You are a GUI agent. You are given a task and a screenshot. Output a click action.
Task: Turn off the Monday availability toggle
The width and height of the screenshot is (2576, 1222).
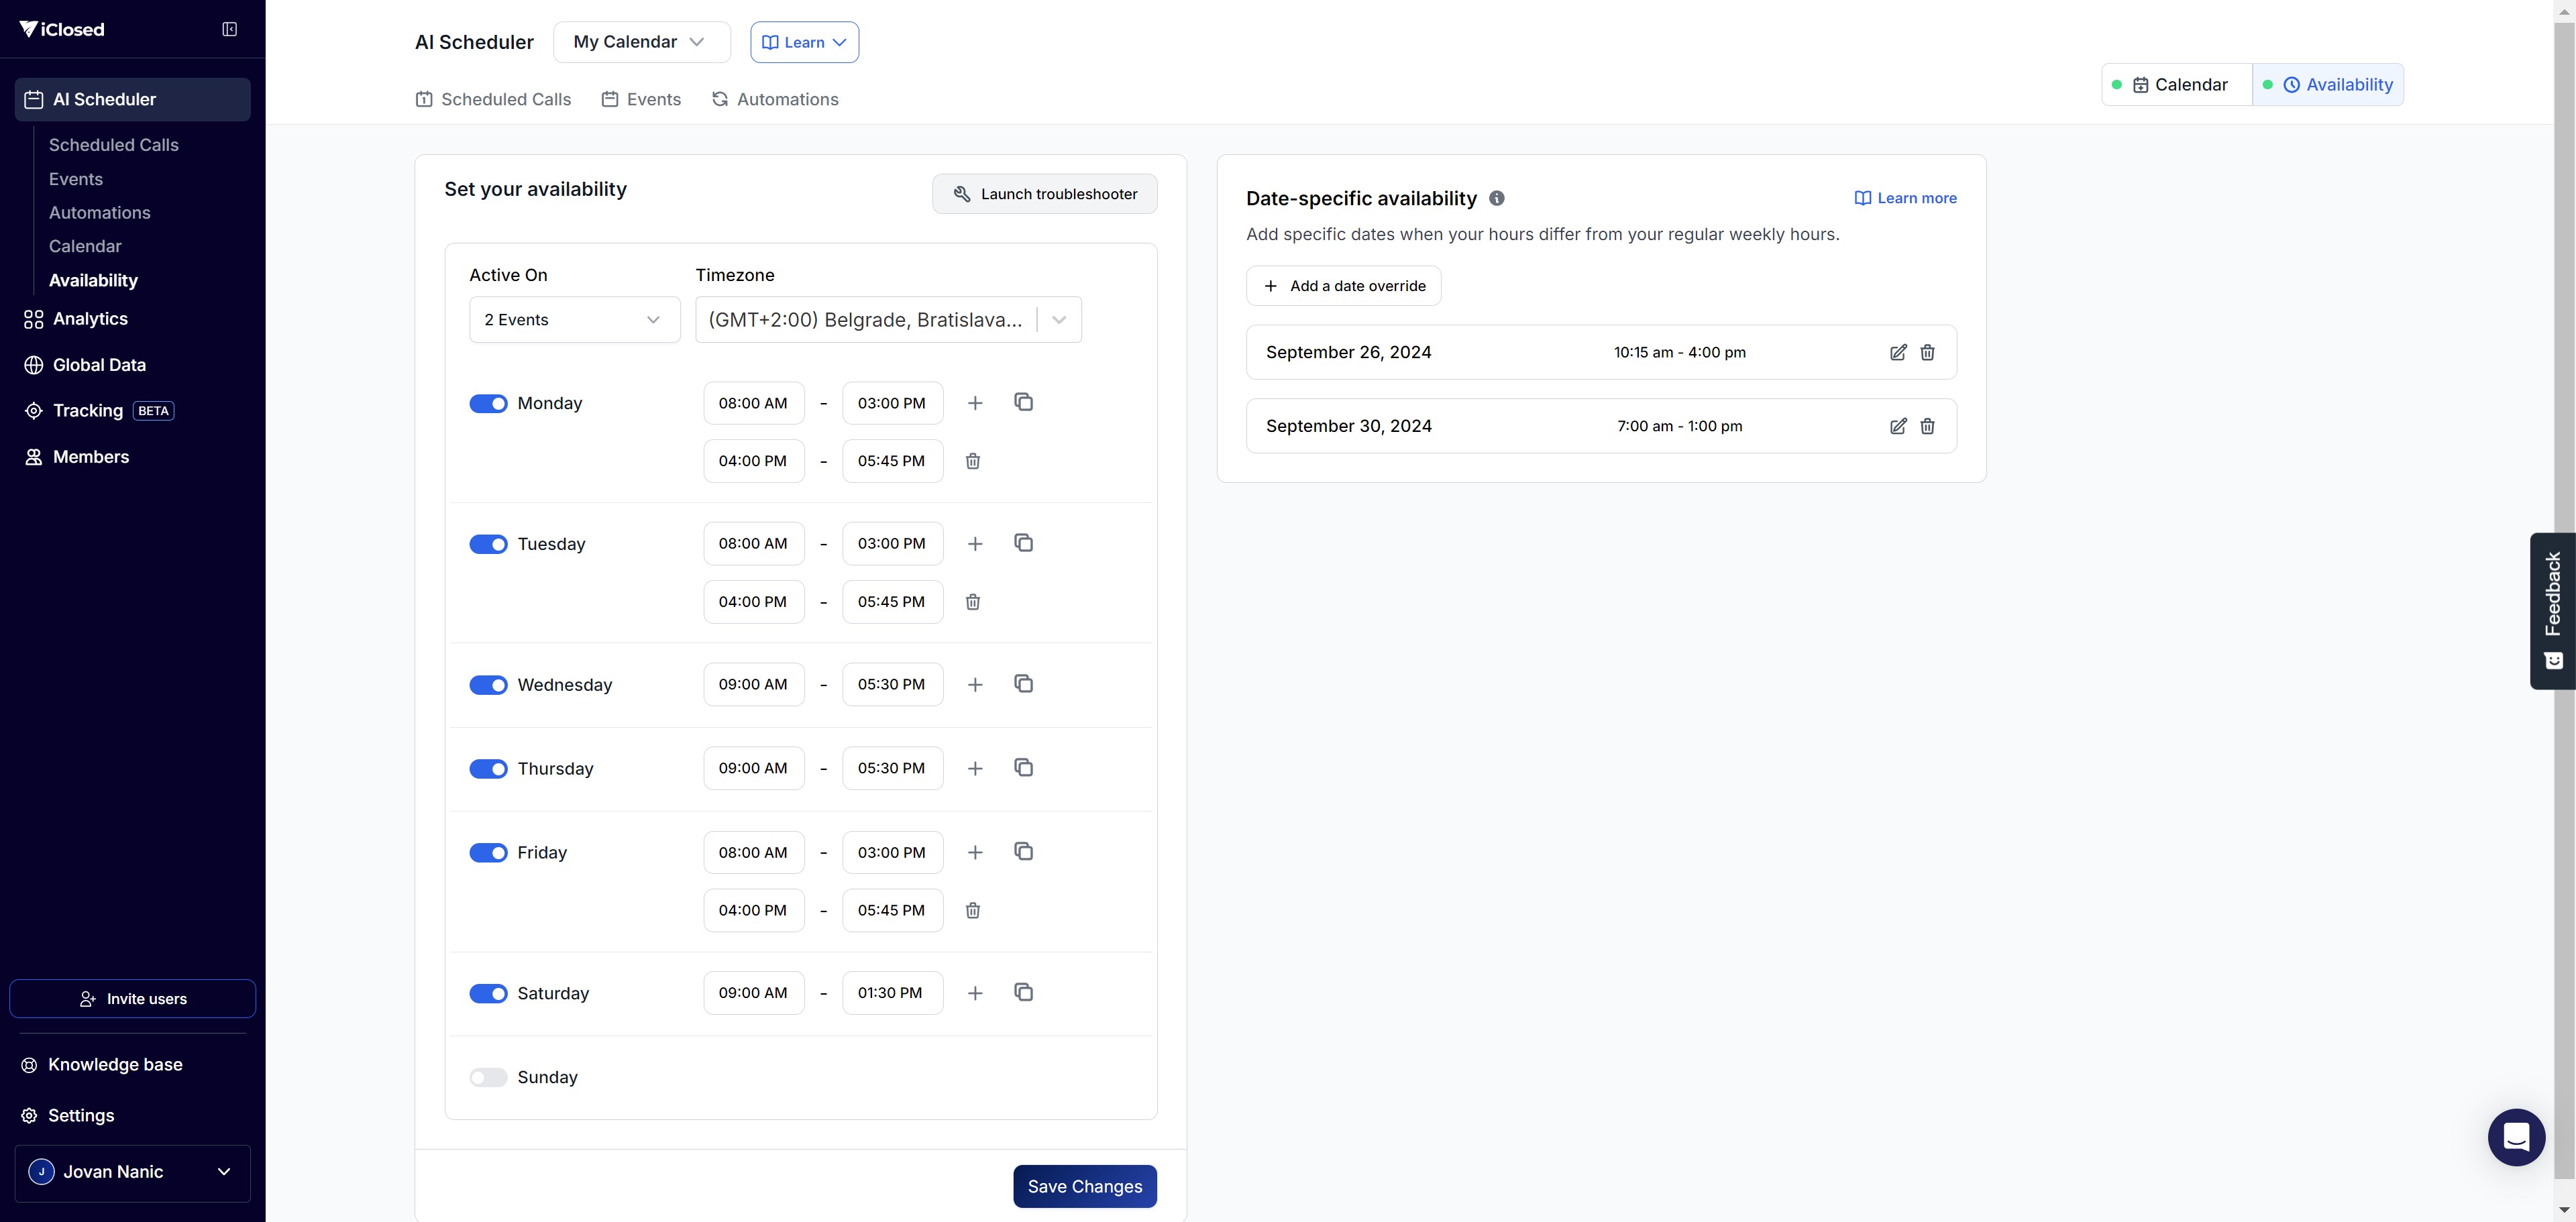point(488,403)
